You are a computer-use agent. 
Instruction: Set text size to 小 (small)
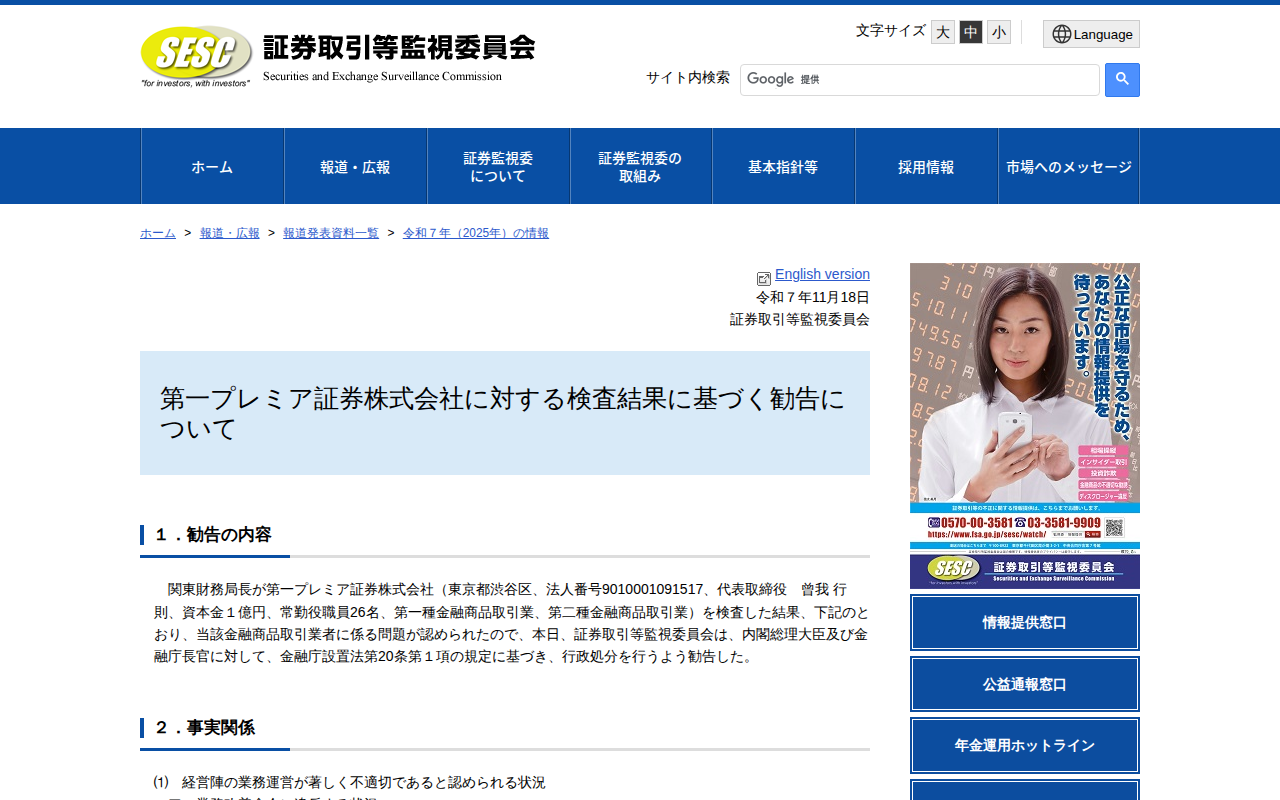[999, 32]
